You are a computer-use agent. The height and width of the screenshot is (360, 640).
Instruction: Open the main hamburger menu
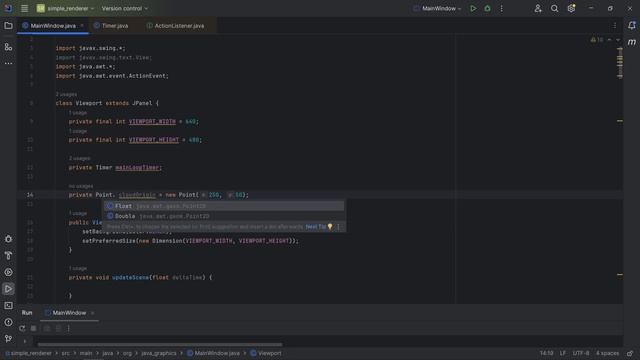pos(24,8)
